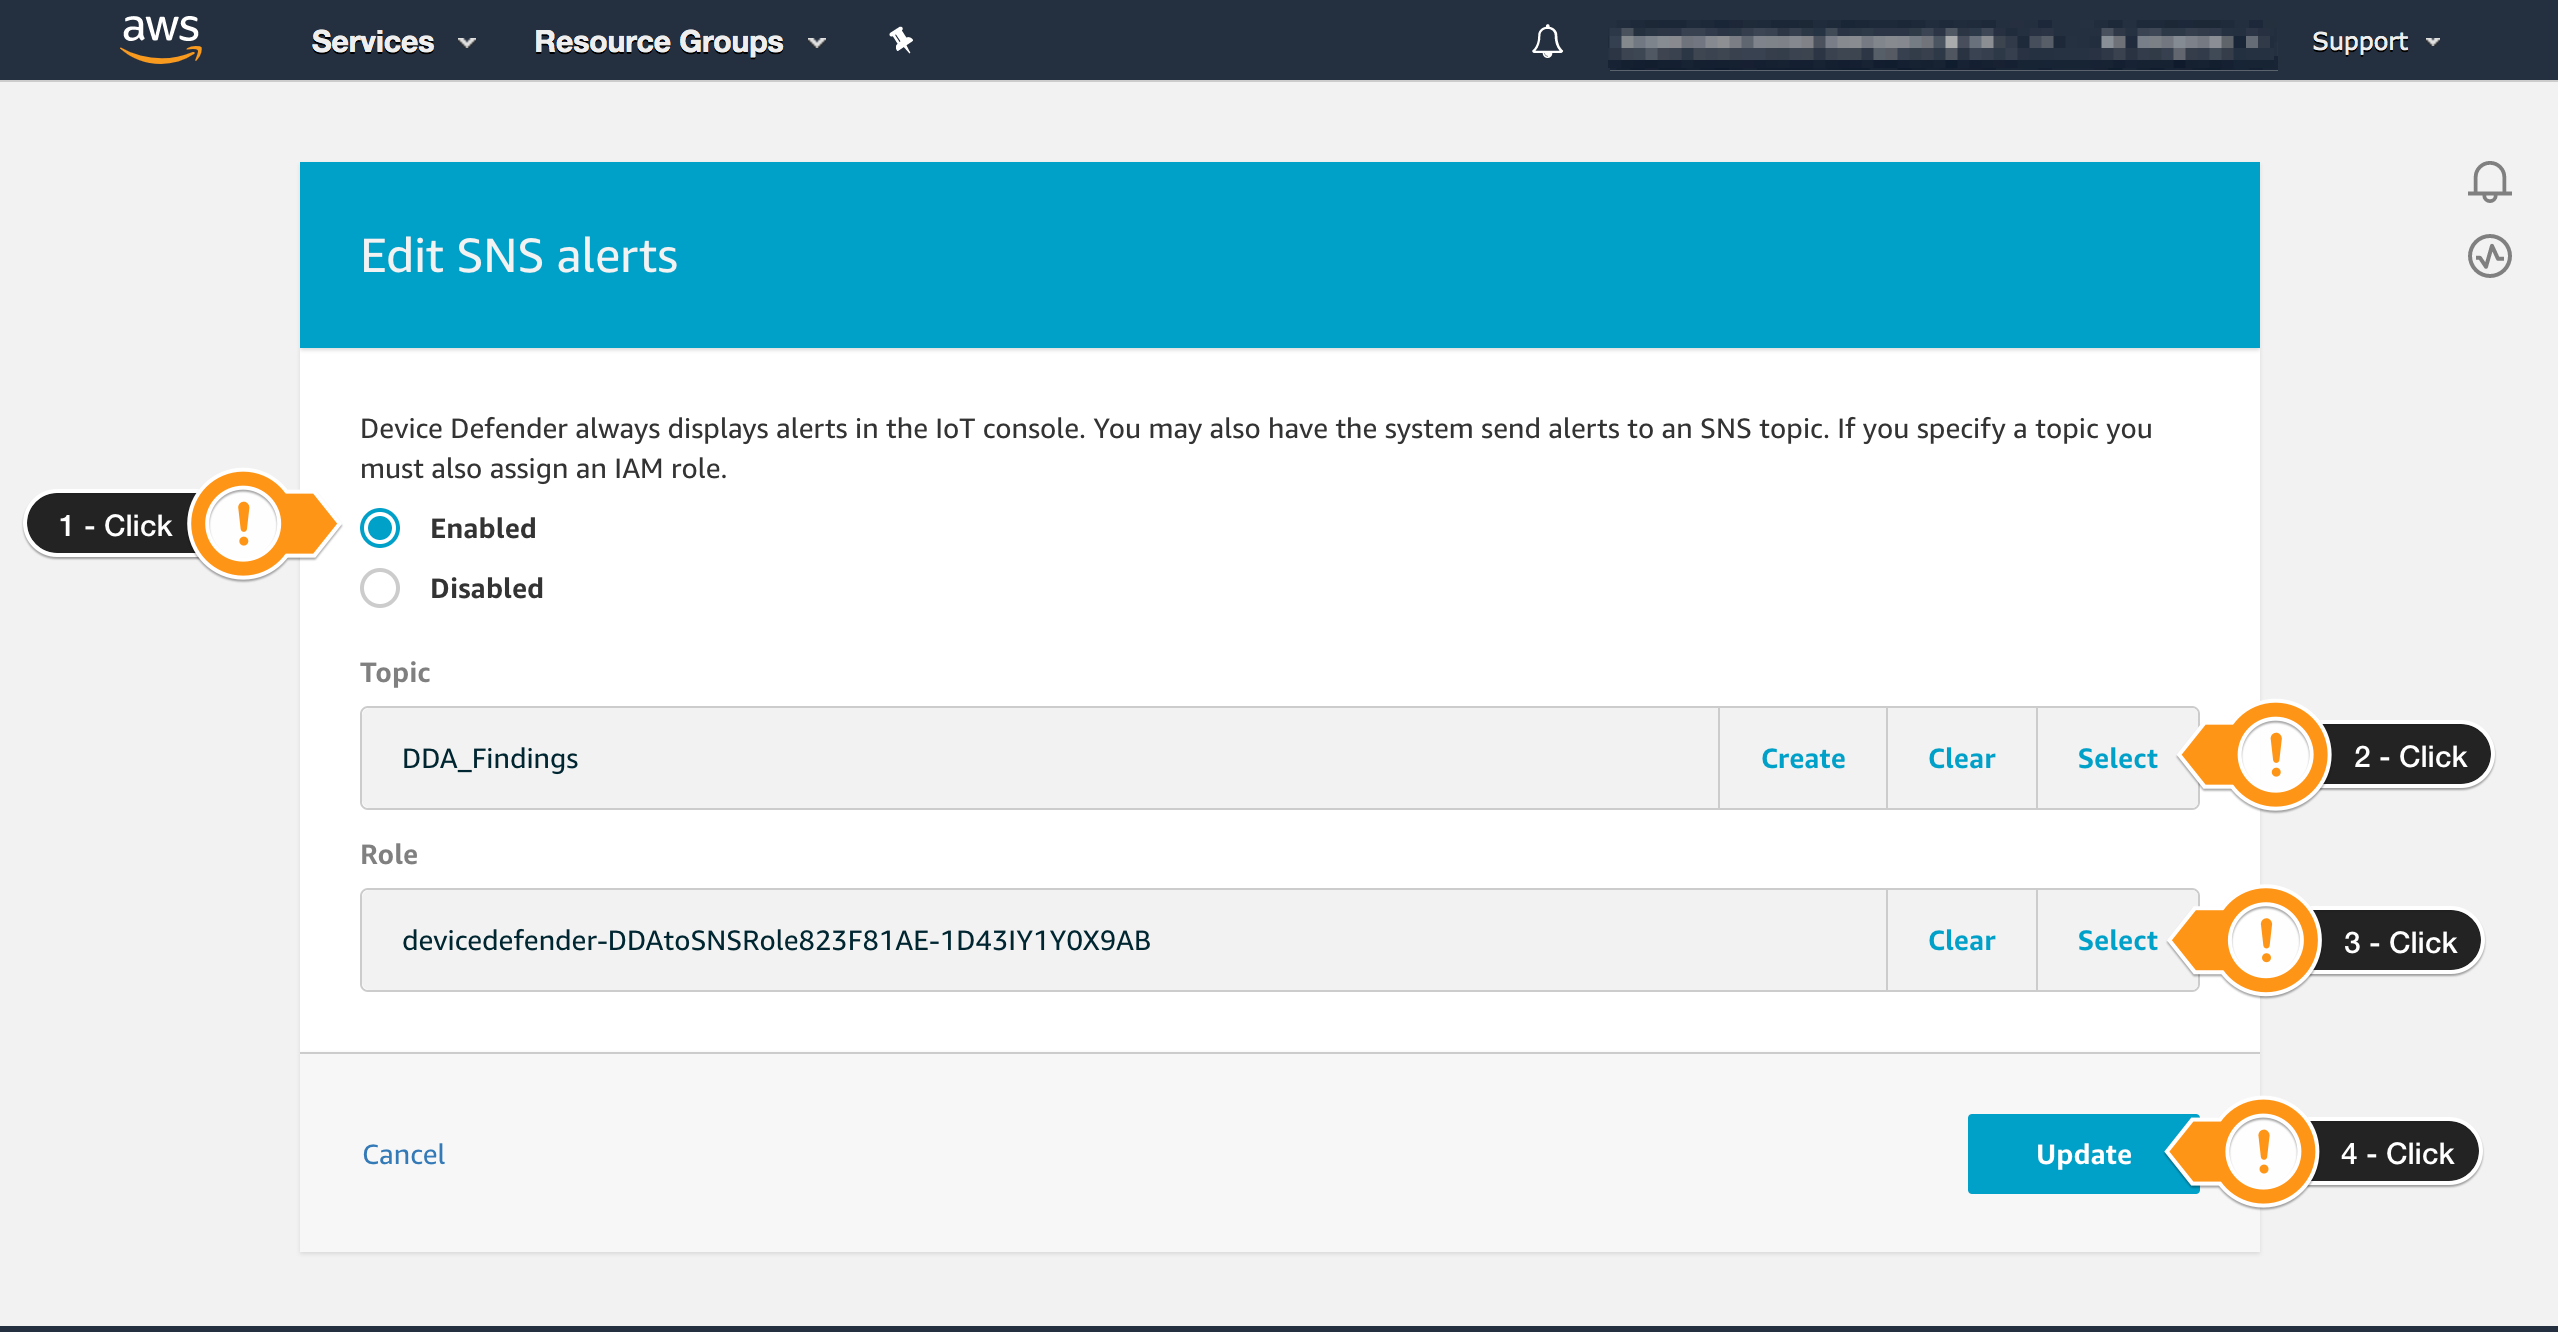Click Create for the Topic field
Image resolution: width=2558 pixels, height=1332 pixels.
pyautogui.click(x=1803, y=758)
